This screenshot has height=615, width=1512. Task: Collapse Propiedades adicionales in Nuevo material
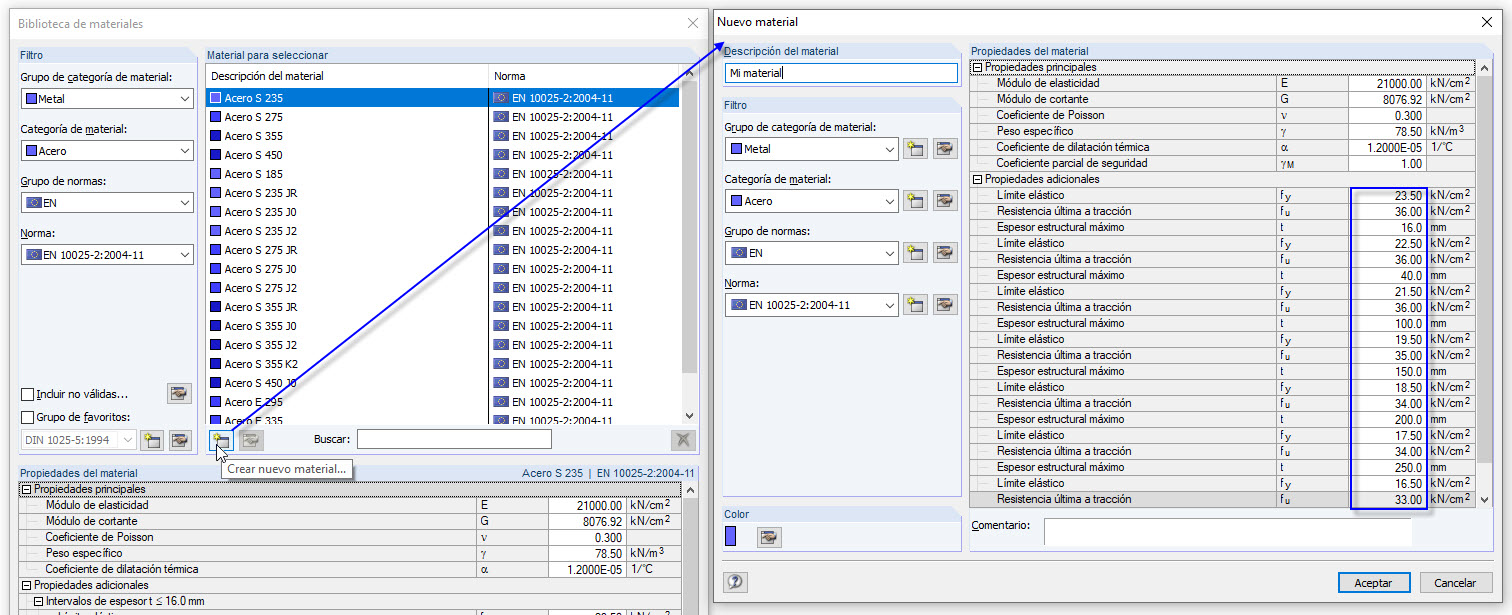pyautogui.click(x=977, y=179)
